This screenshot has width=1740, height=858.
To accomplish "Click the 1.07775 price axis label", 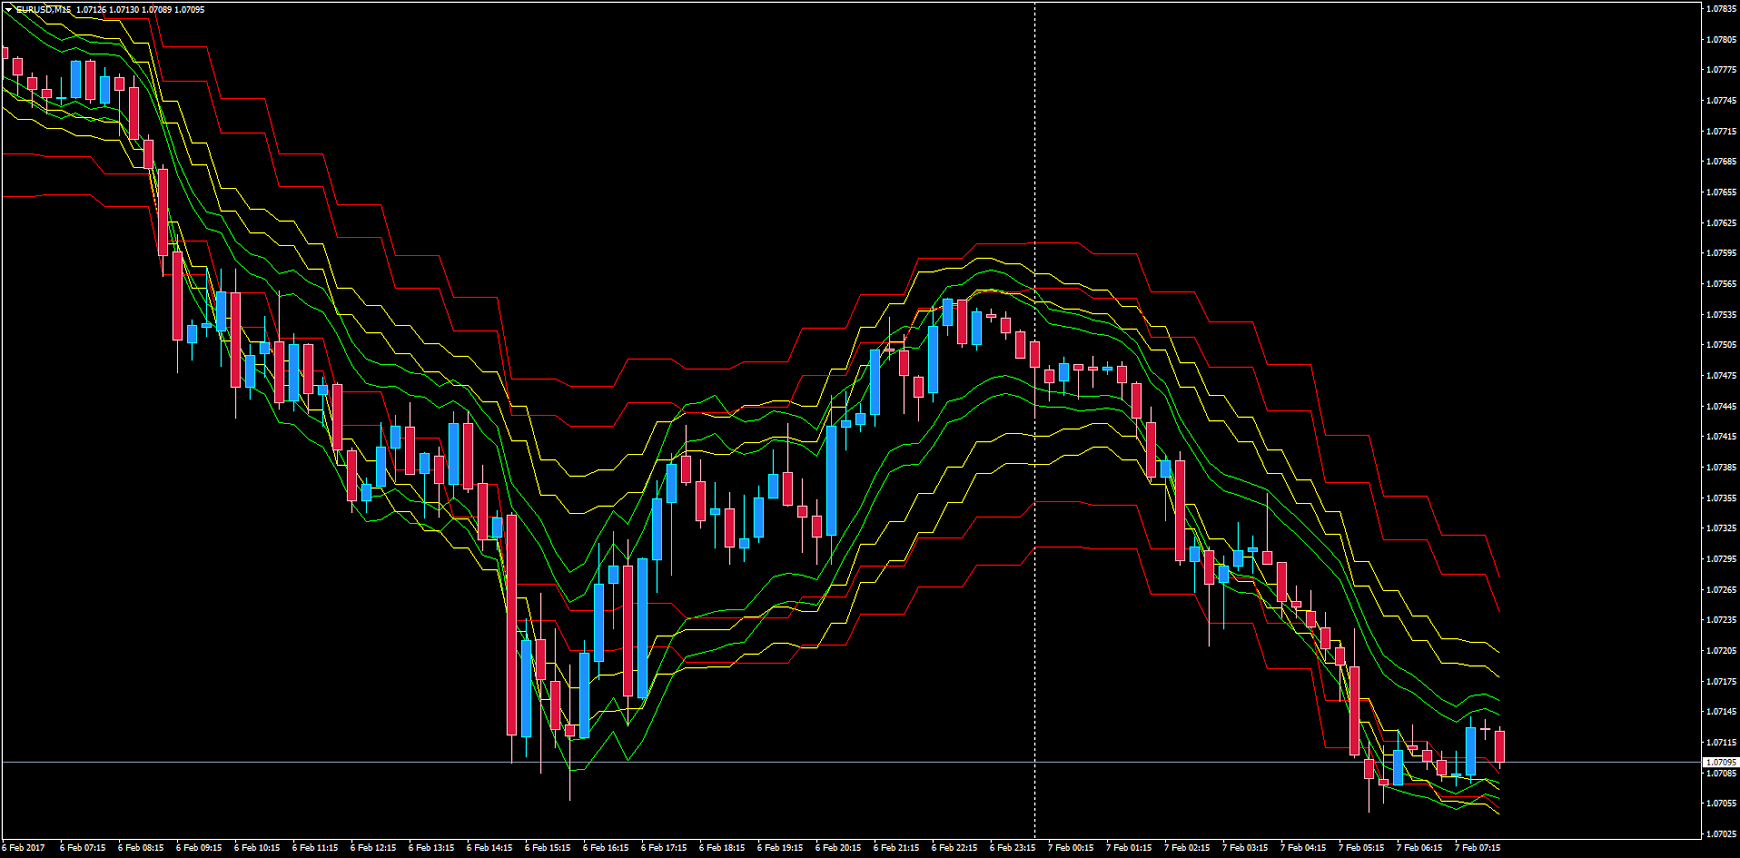I will pos(1720,70).
